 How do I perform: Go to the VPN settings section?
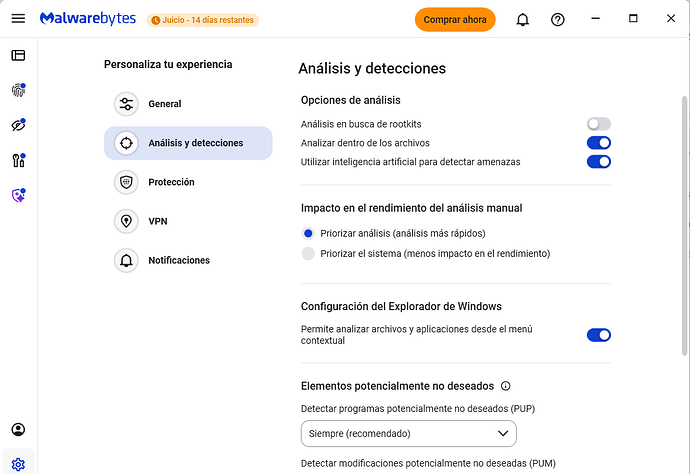(156, 221)
